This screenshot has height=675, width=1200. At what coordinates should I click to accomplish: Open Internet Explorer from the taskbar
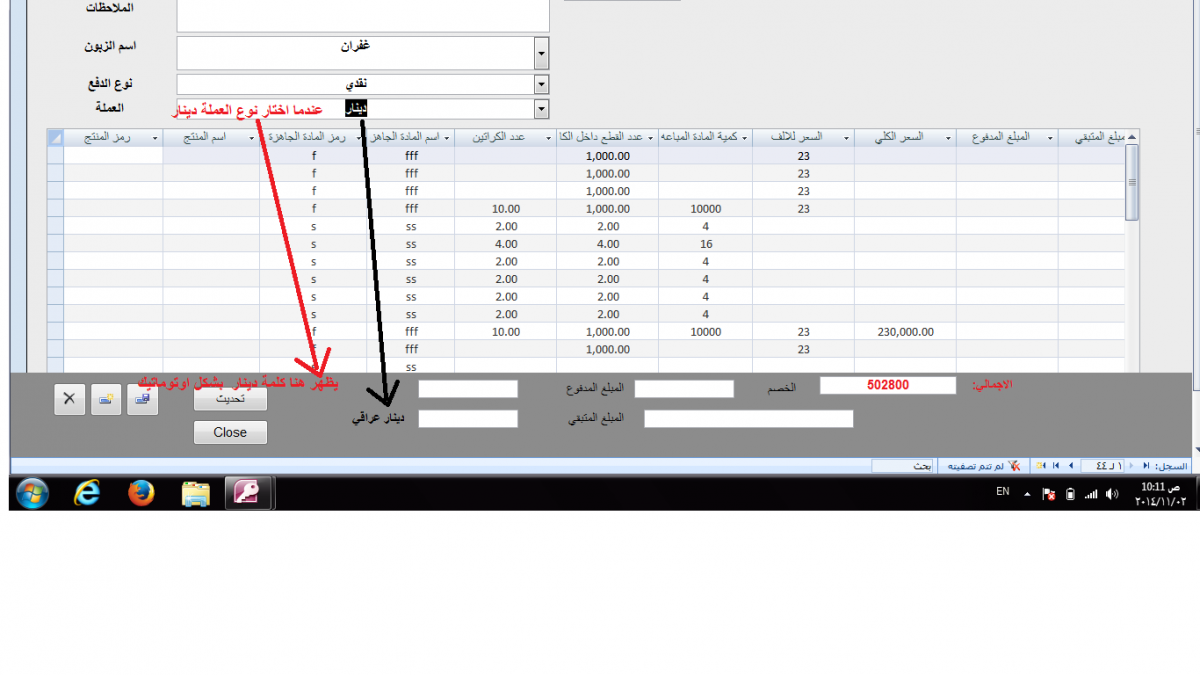[x=88, y=492]
